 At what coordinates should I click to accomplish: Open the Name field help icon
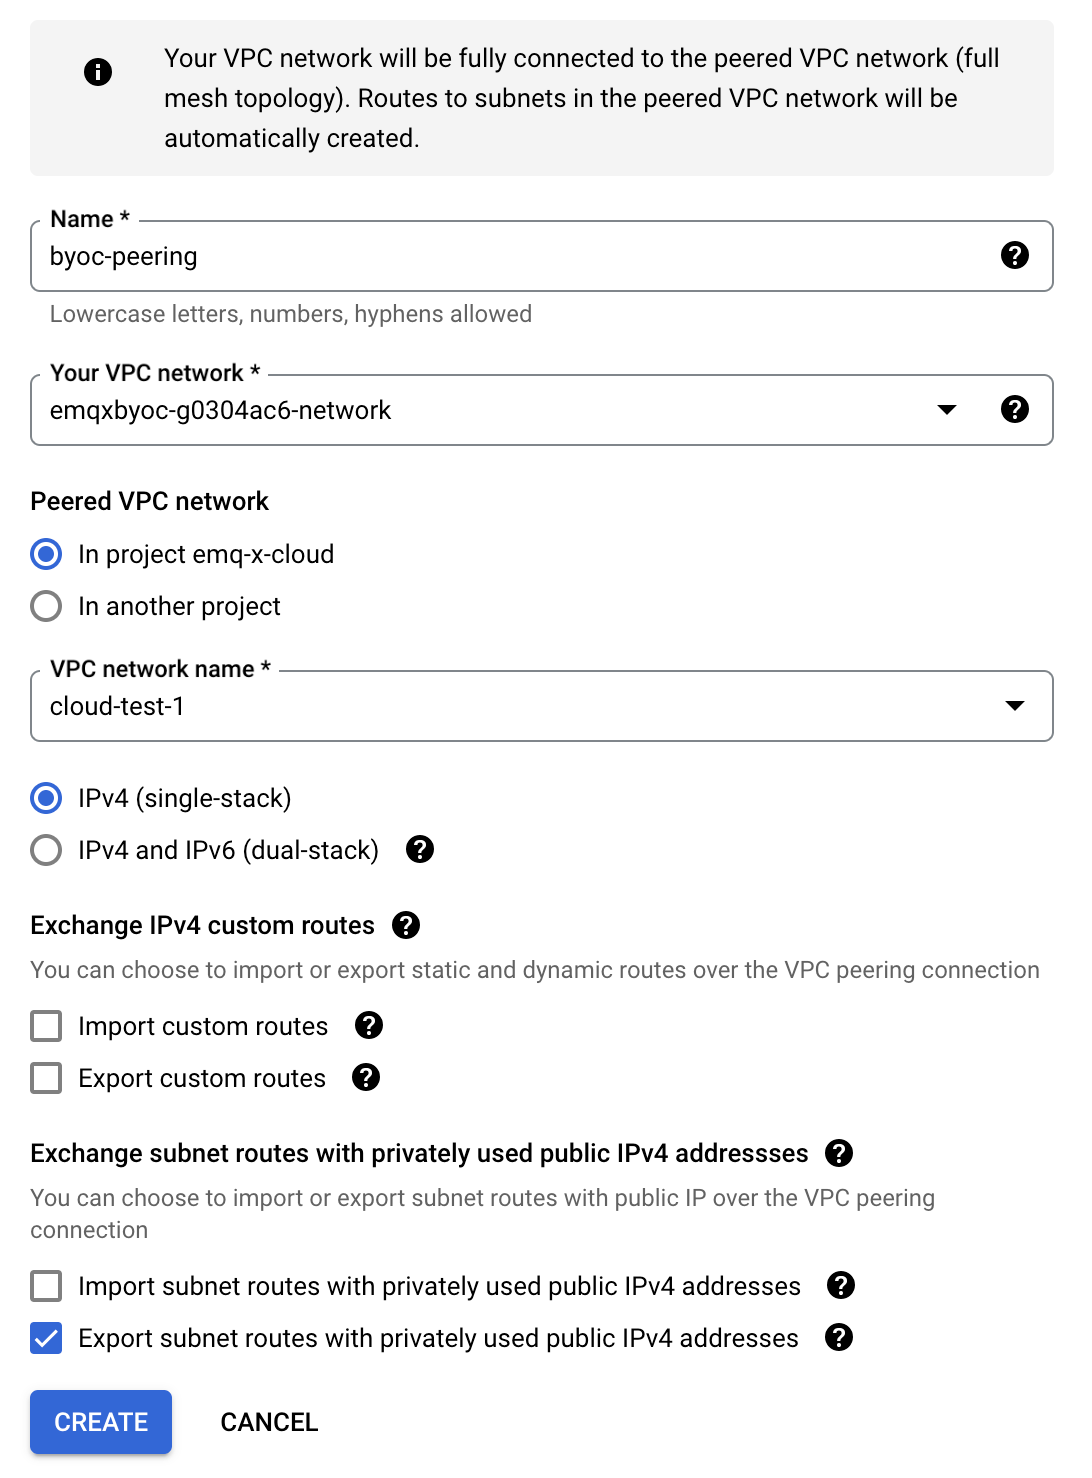click(1015, 256)
